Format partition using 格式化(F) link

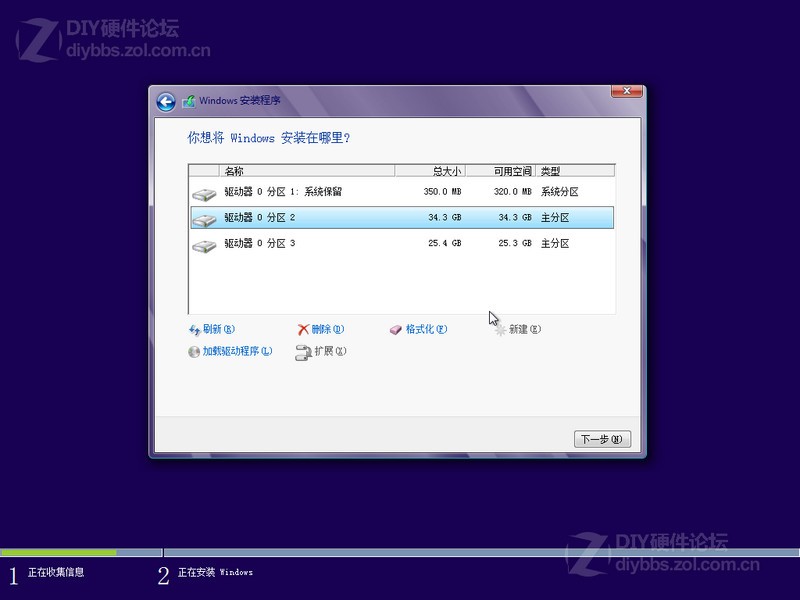click(426, 329)
